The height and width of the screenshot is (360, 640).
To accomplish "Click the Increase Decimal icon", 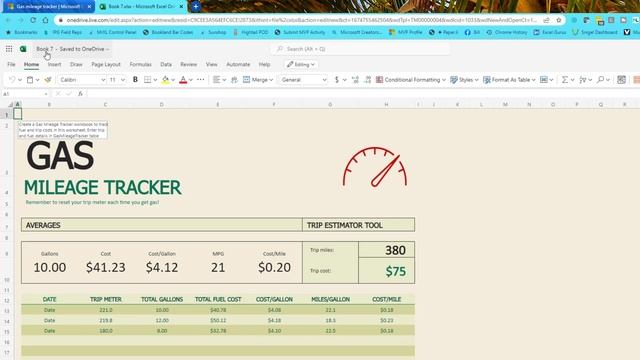I will (355, 80).
